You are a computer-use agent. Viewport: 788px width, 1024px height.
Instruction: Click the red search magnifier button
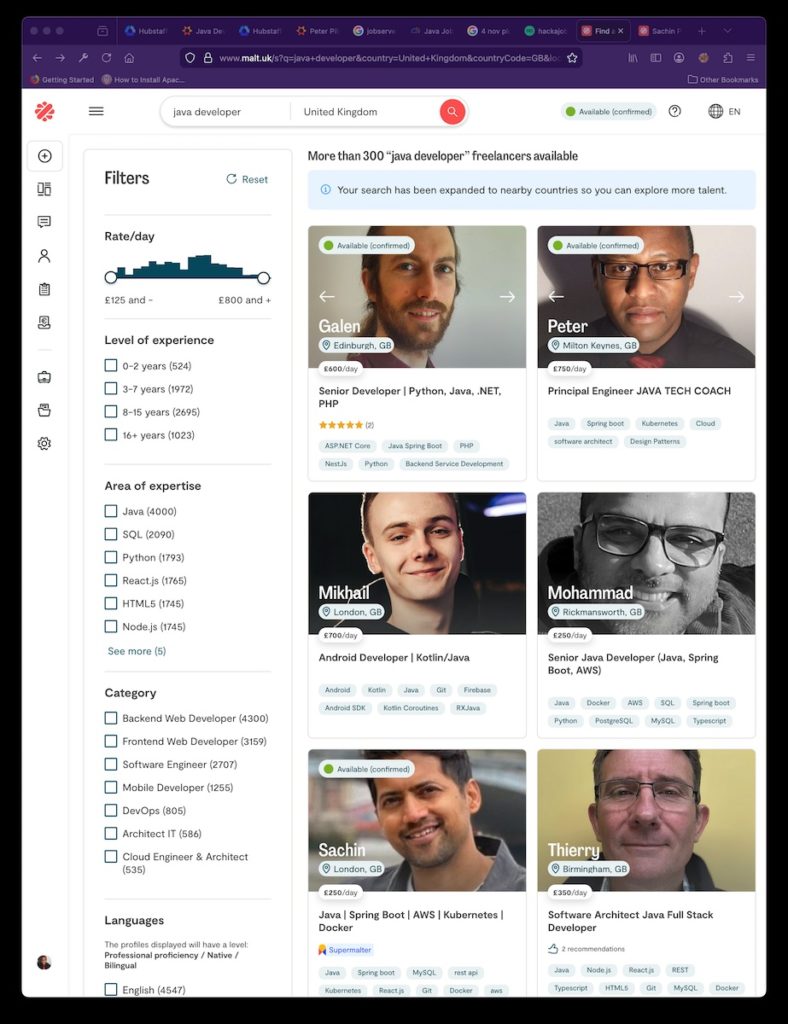[452, 112]
